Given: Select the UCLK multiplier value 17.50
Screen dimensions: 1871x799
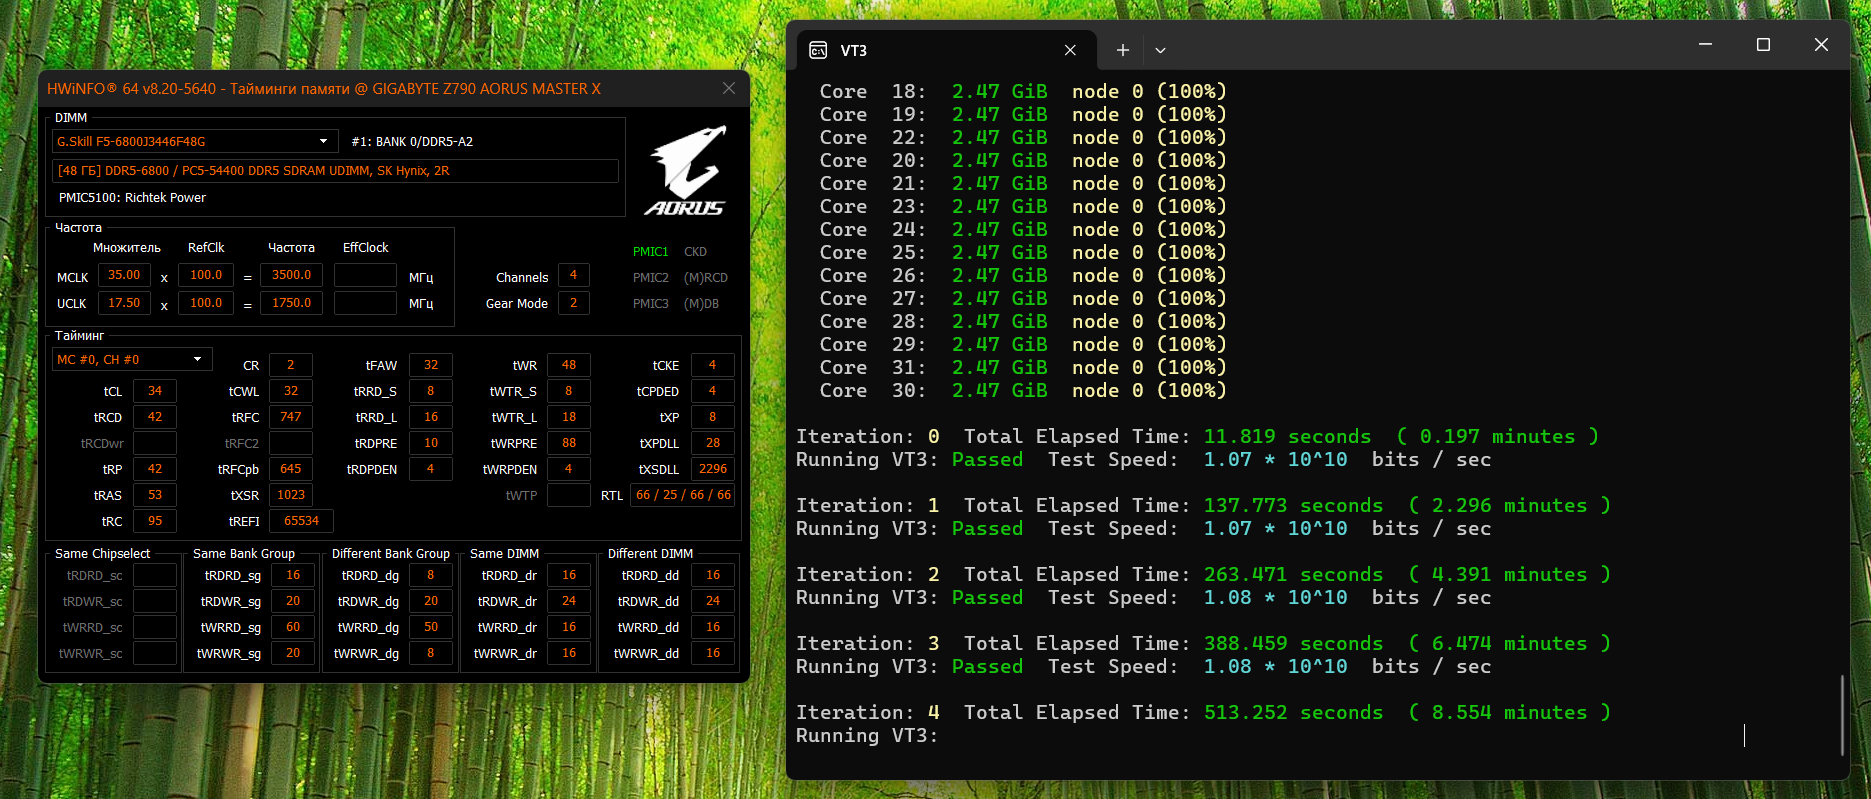Looking at the screenshot, I should pyautogui.click(x=124, y=303).
